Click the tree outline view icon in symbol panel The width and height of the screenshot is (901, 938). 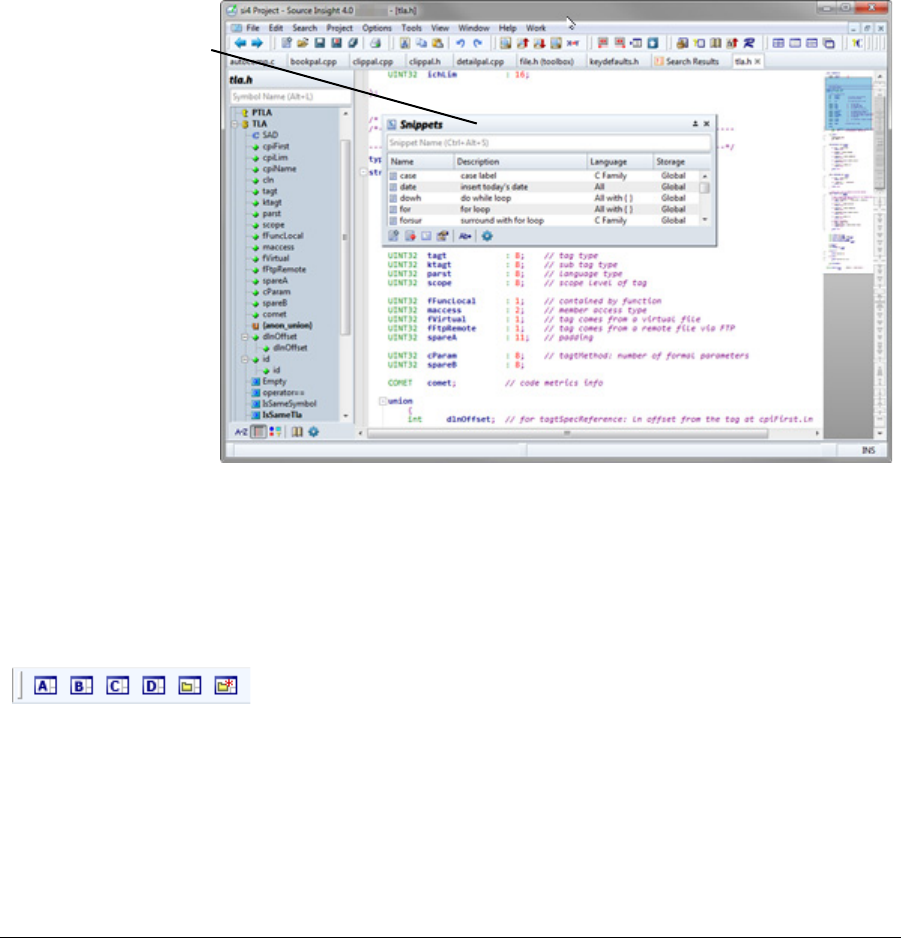pyautogui.click(x=258, y=432)
